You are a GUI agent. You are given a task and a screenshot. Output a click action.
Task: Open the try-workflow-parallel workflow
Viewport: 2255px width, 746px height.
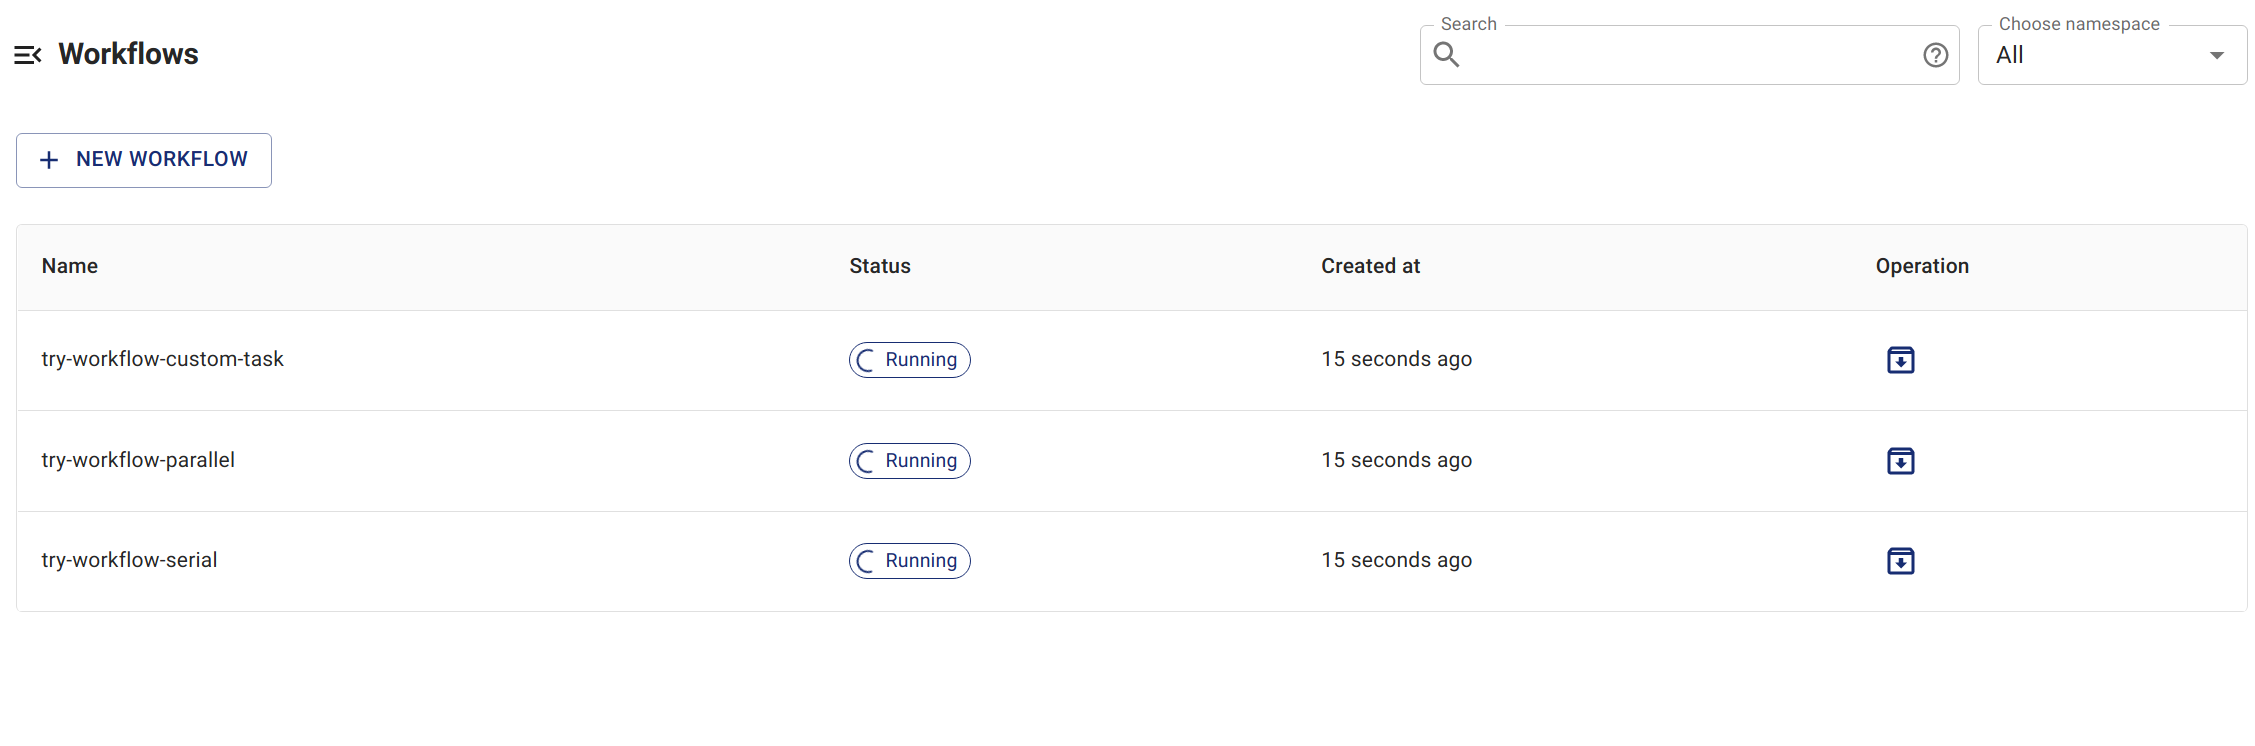tap(138, 460)
